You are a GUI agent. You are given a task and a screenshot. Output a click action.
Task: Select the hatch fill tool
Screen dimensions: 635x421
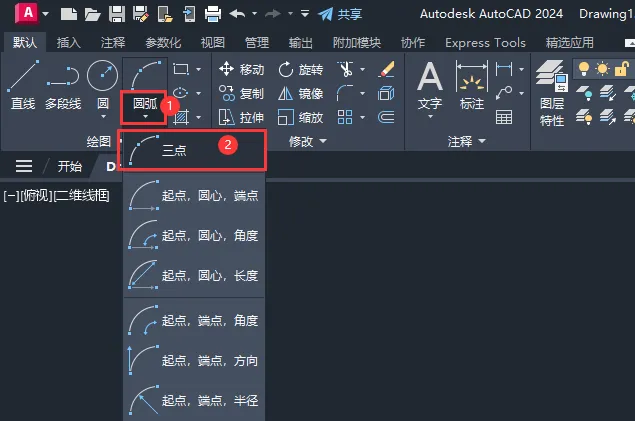181,117
